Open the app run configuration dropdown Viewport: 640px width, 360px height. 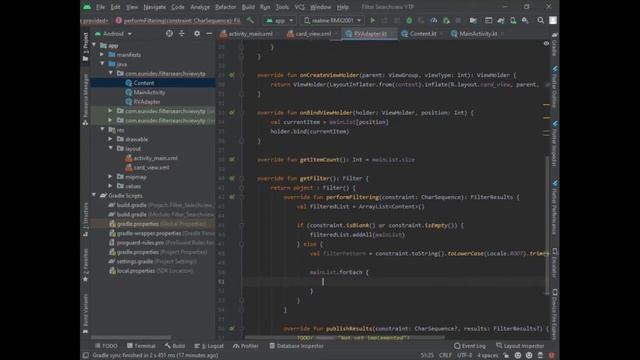280,20
